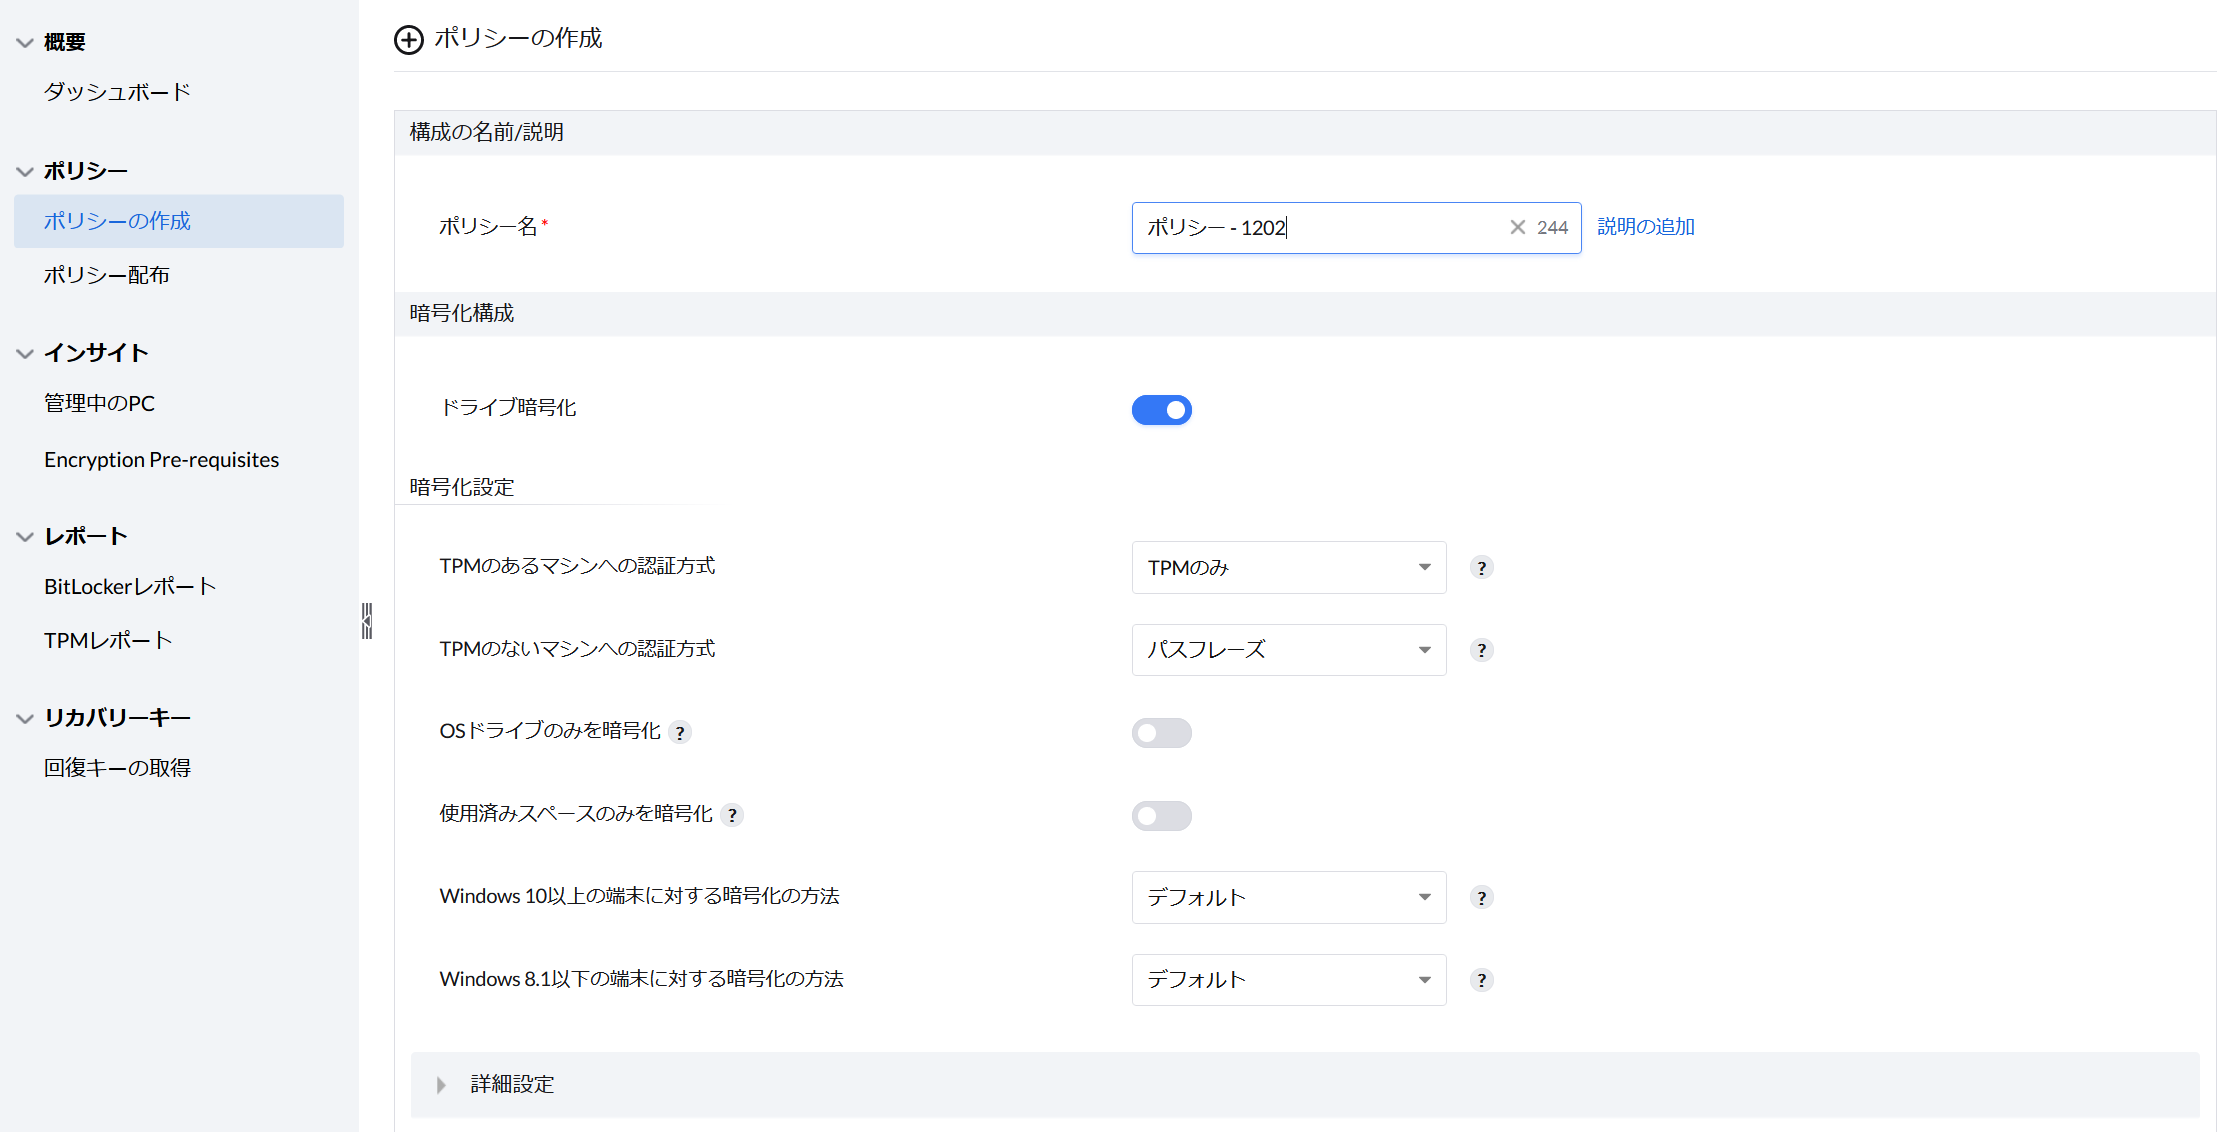Open Encryption Pre-requisites page
Screen dimensions: 2220x1132
161,460
